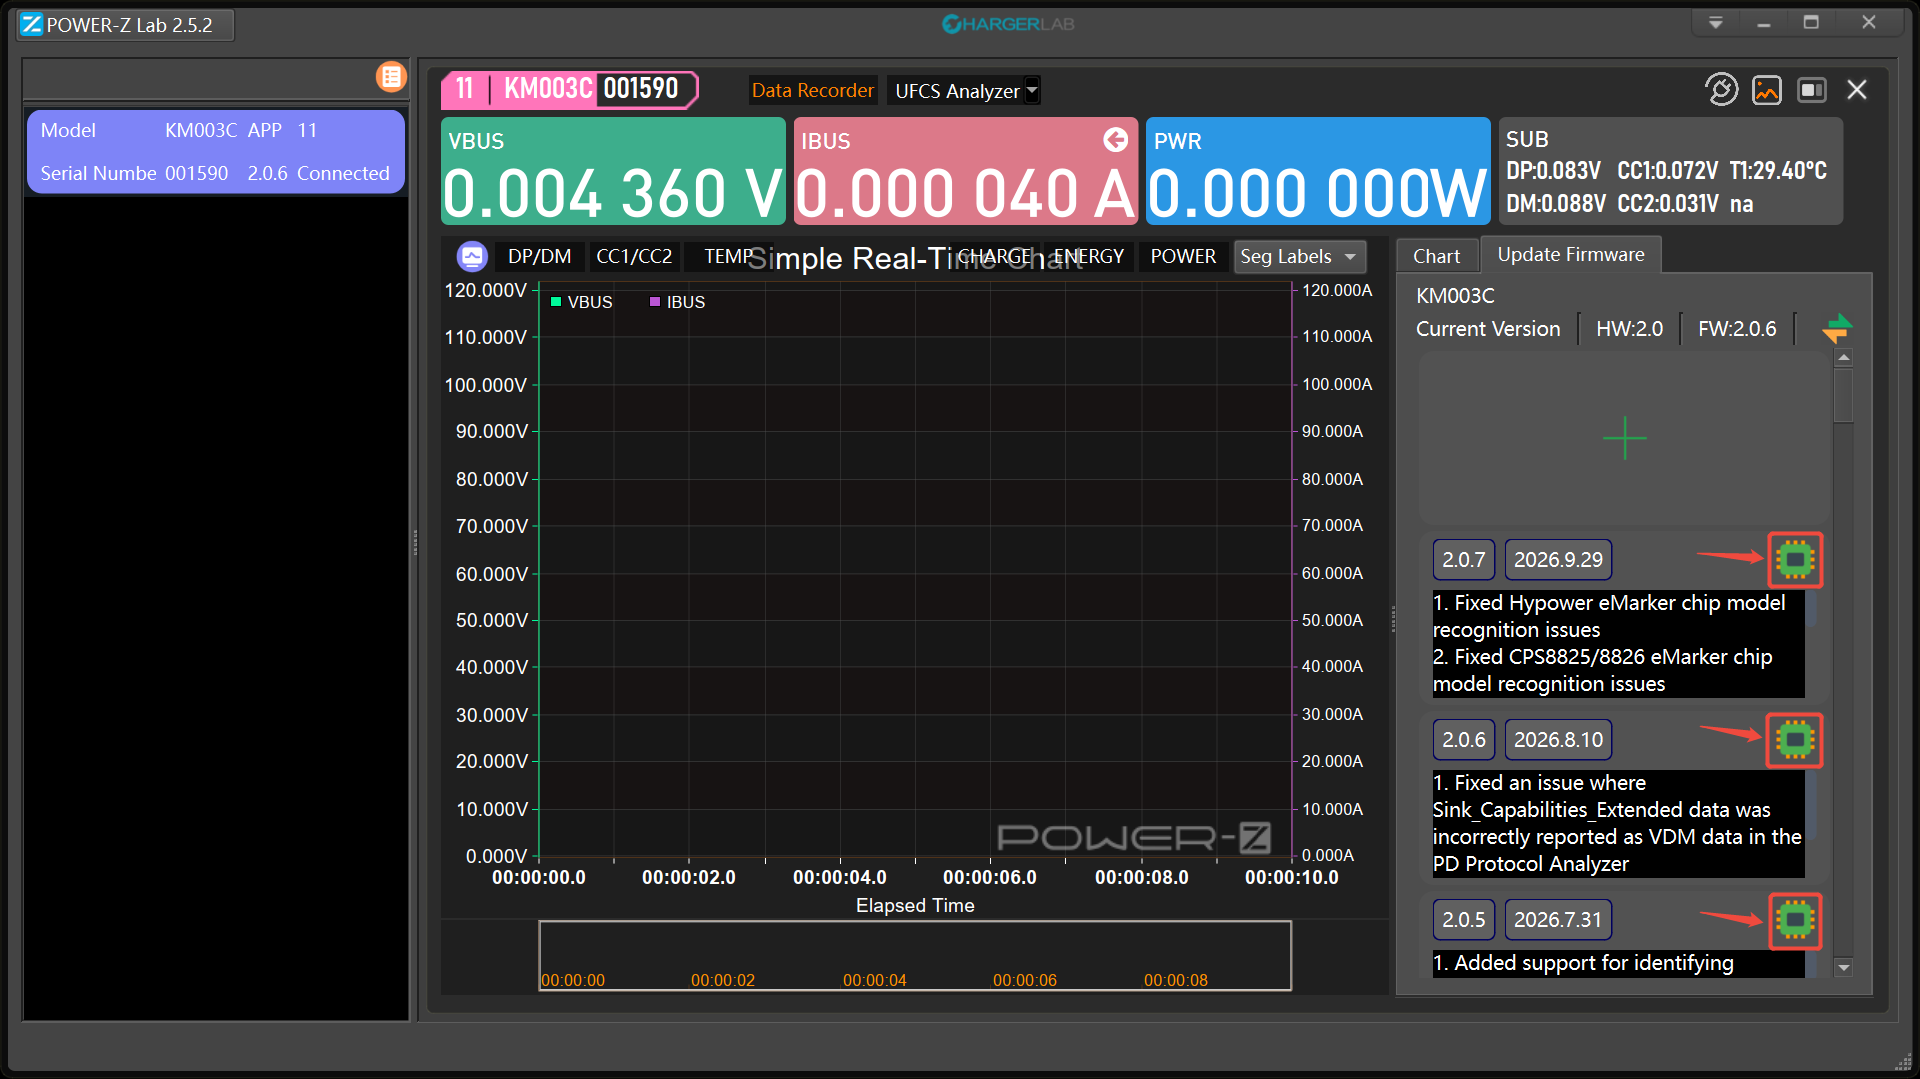Screen dimensions: 1920x1079
Task: Click the green plus add-firmware icon
Action: [1625, 438]
